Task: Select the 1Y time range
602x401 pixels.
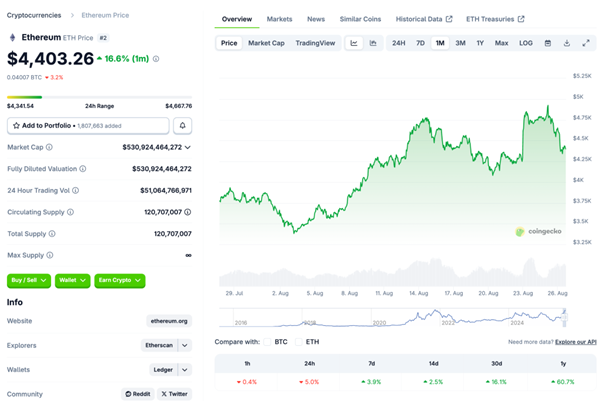Action: coord(480,43)
